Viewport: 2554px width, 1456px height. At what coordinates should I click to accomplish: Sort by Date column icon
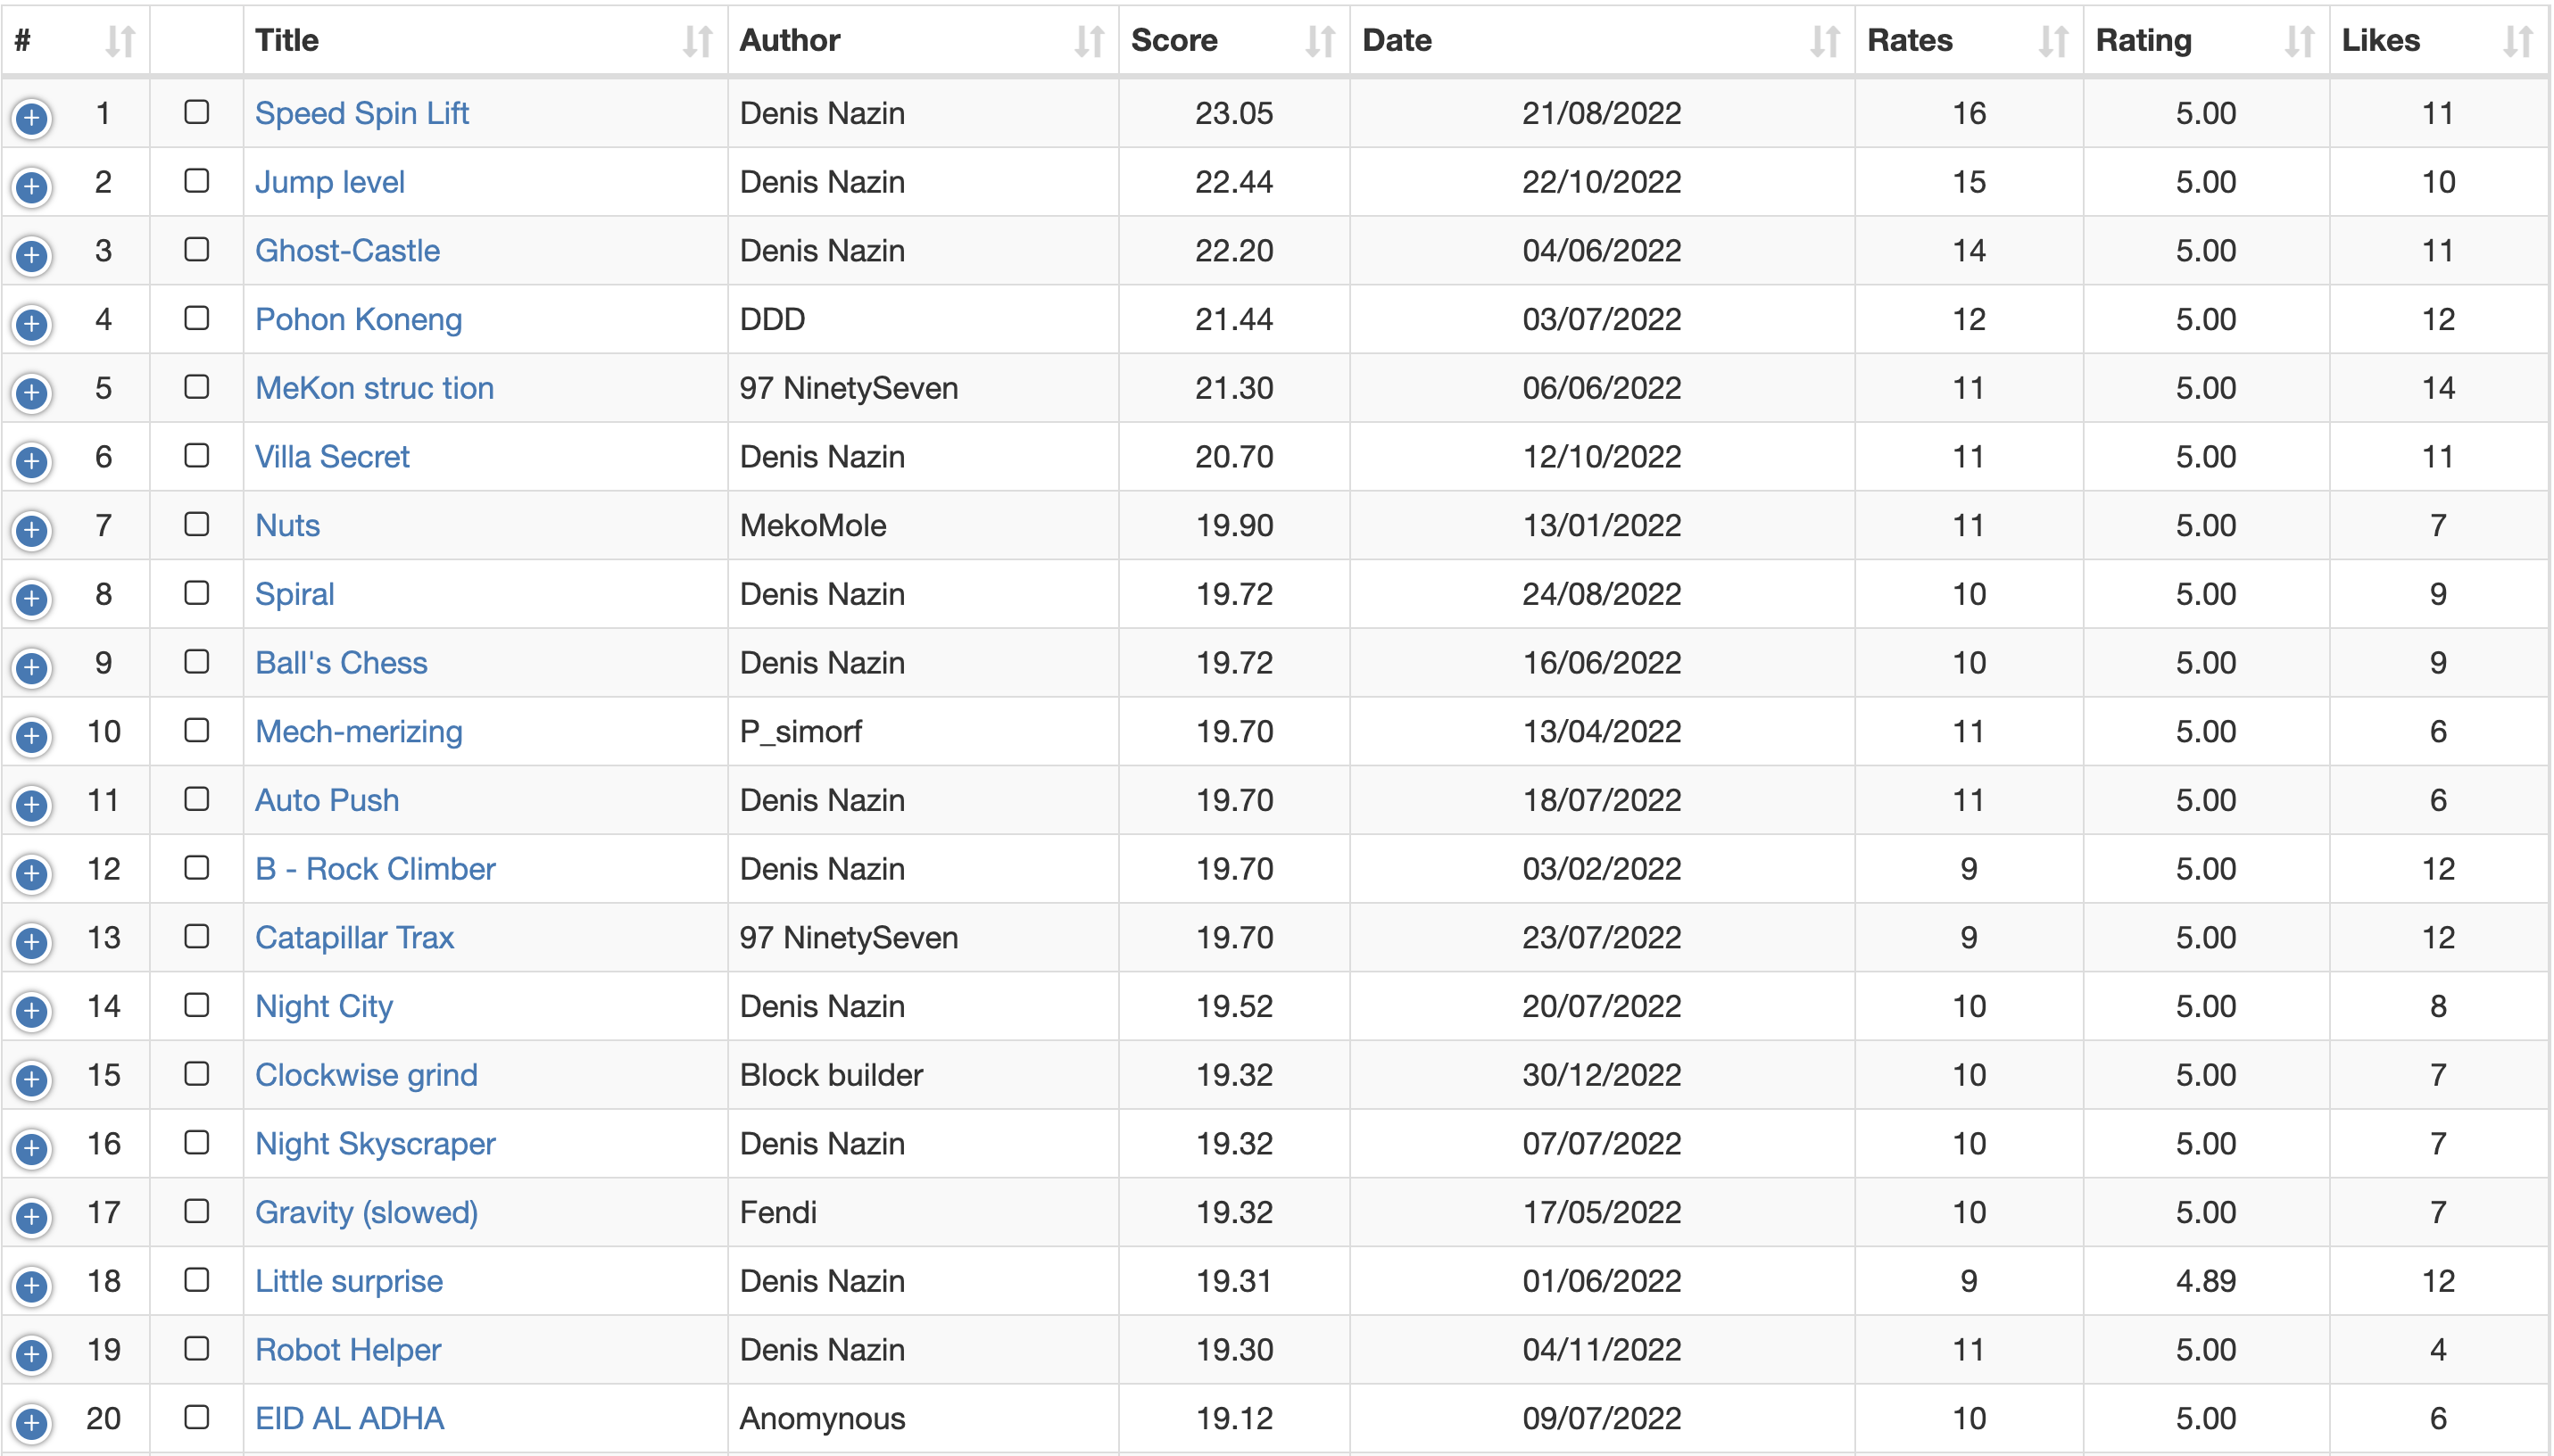pyautogui.click(x=1825, y=41)
